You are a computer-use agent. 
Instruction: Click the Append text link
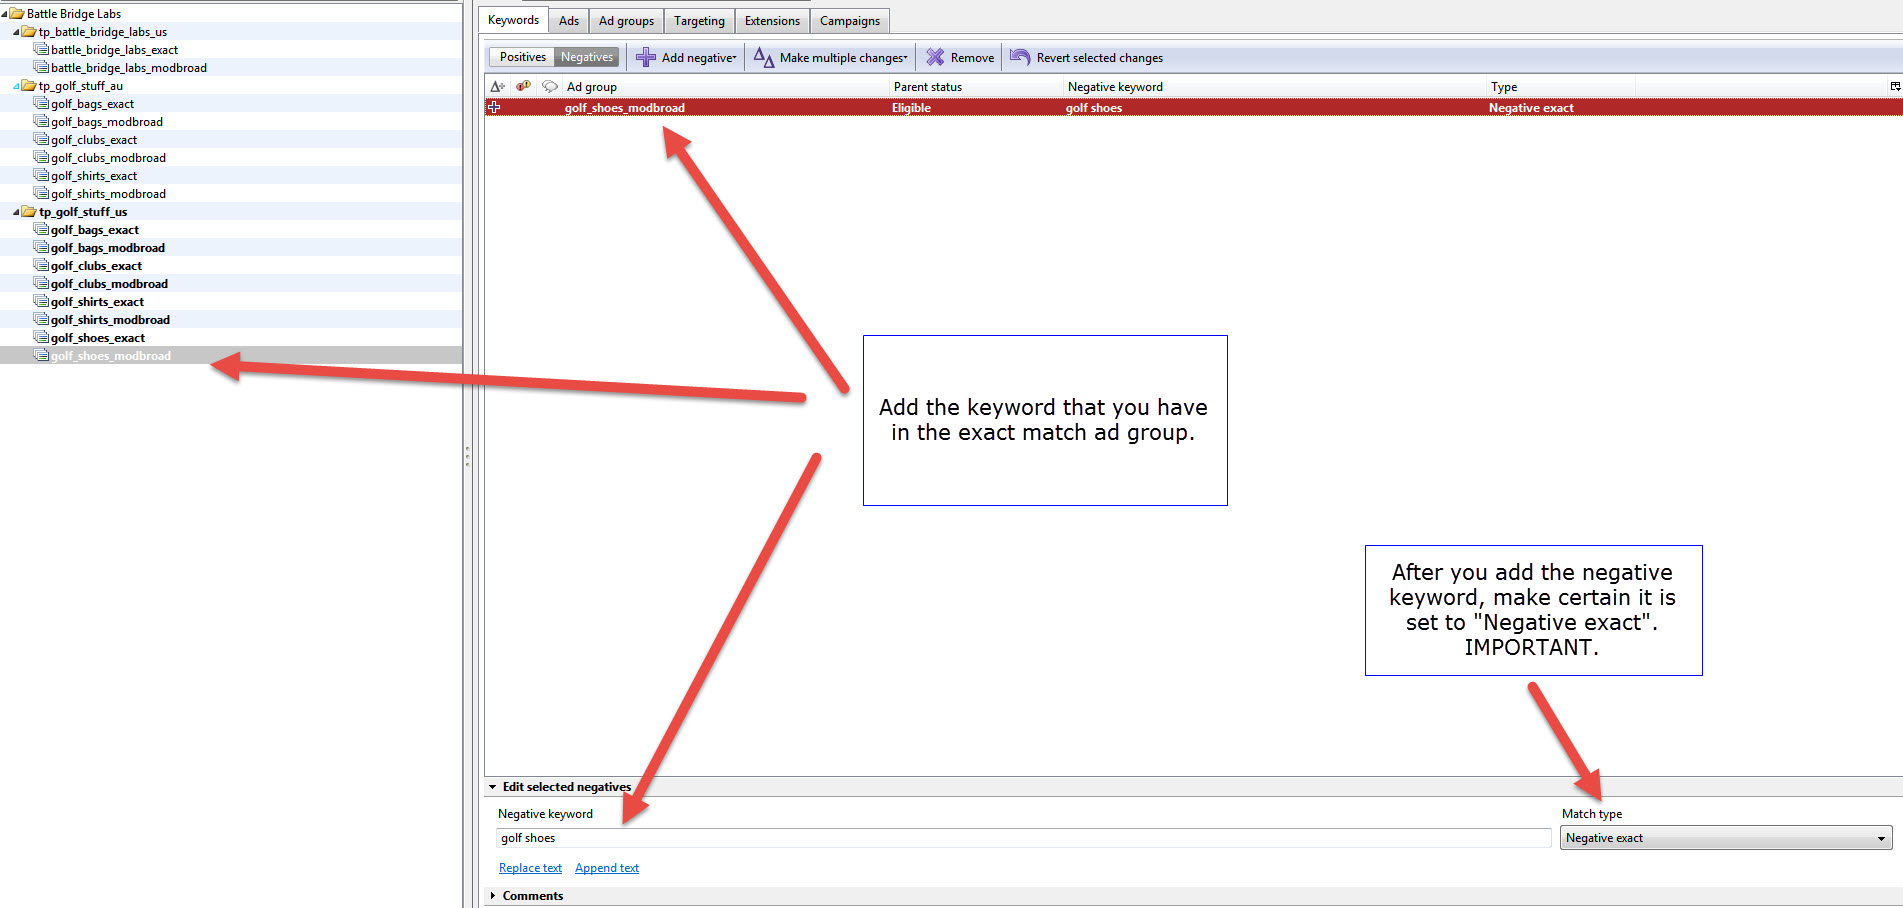point(606,868)
